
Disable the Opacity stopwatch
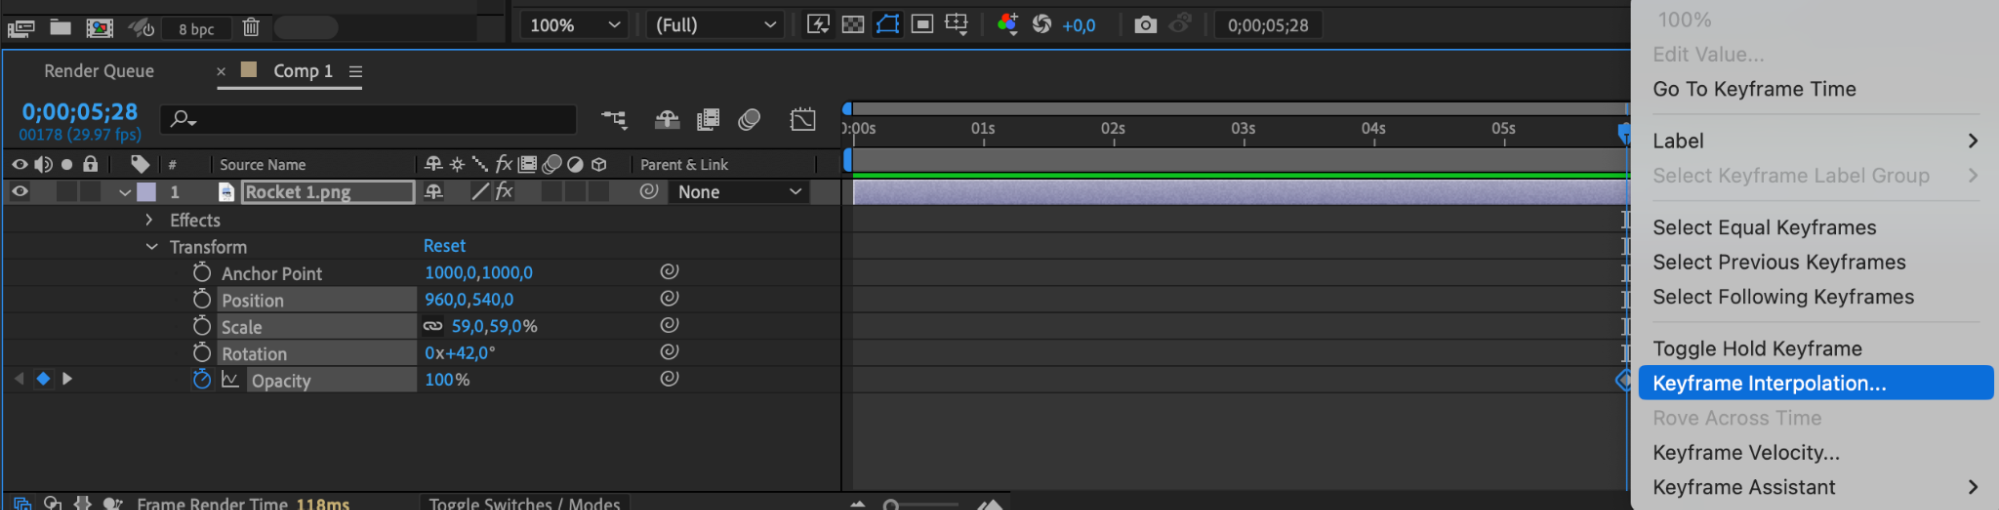(202, 379)
